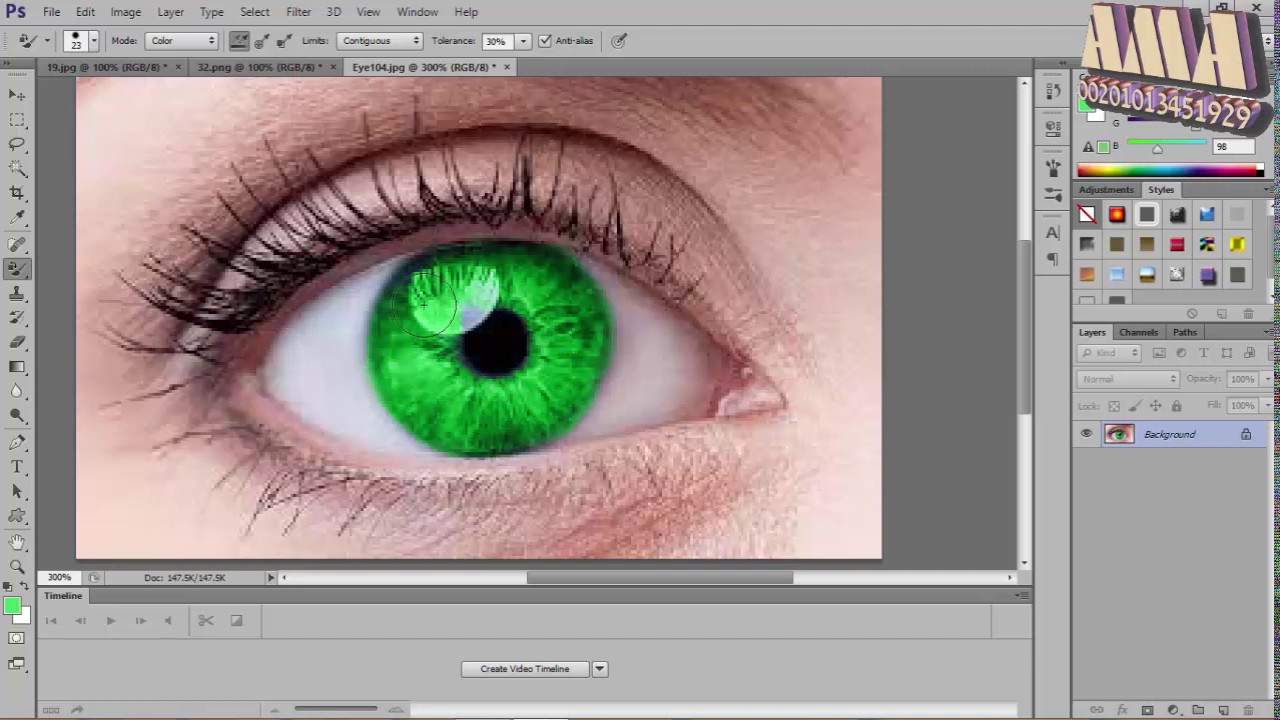Image resolution: width=1280 pixels, height=720 pixels.
Task: Toggle lock transparent pixels
Action: [1114, 406]
